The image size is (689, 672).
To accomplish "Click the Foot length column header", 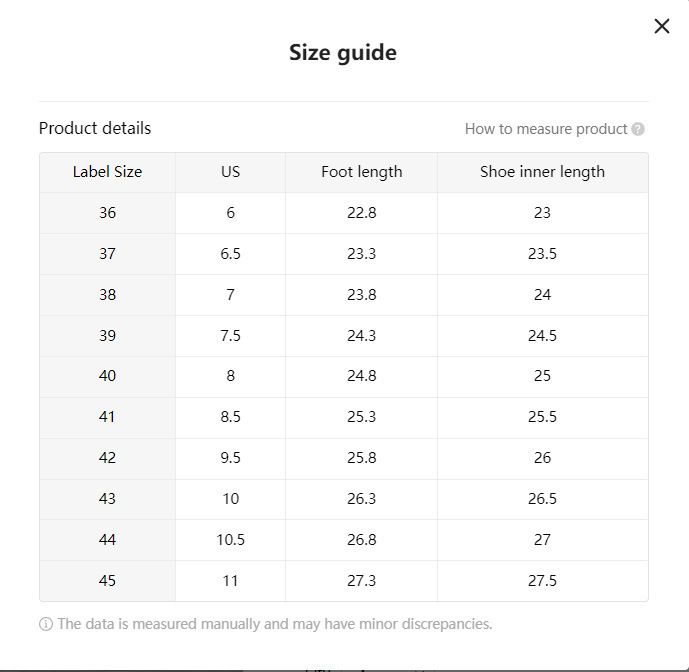I will 361,172.
